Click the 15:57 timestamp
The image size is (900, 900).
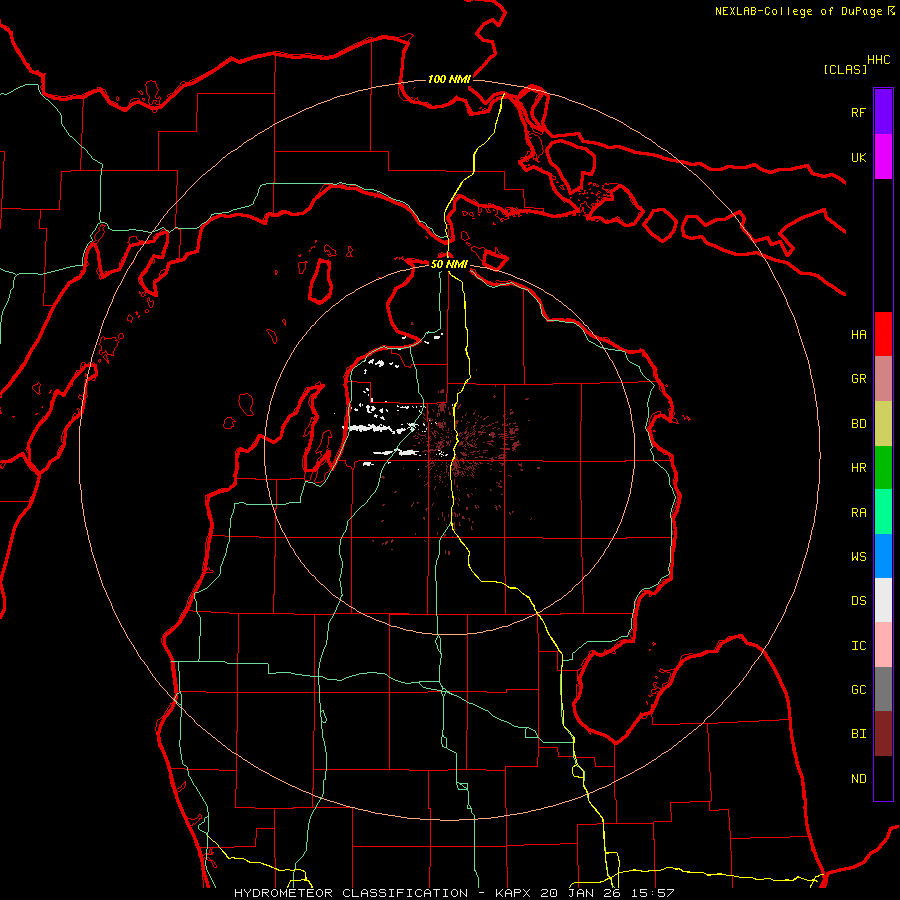pyautogui.click(x=651, y=893)
